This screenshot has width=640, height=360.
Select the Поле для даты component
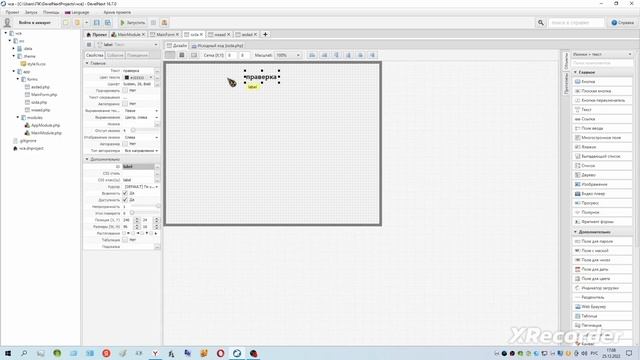pyautogui.click(x=602, y=269)
